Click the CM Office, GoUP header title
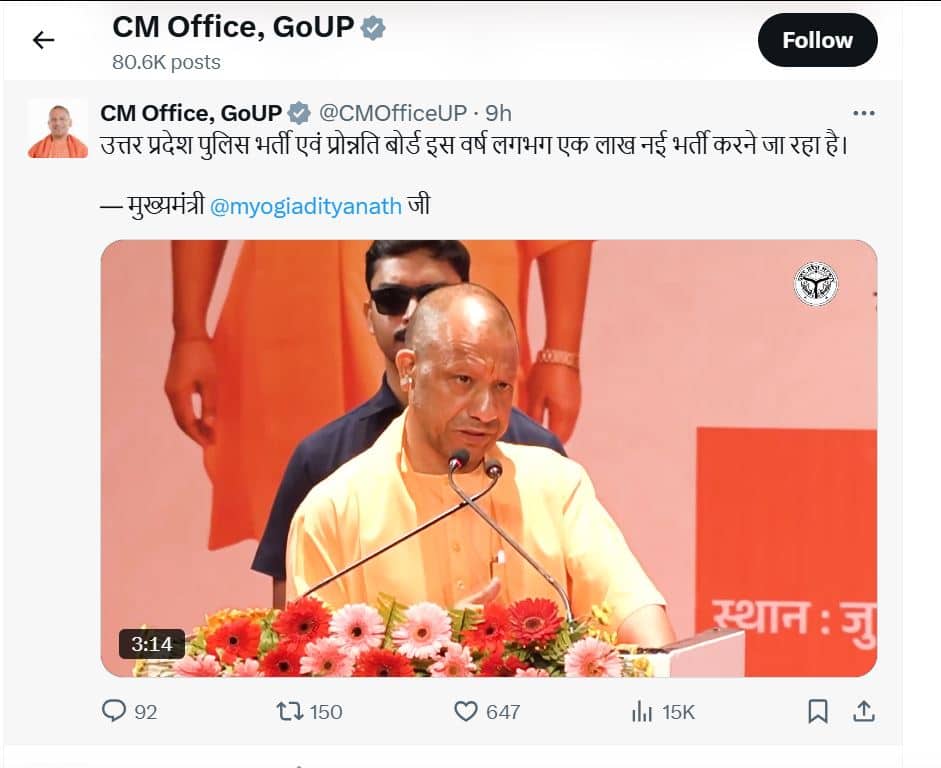Viewport: 941px width, 768px height. pos(233,28)
